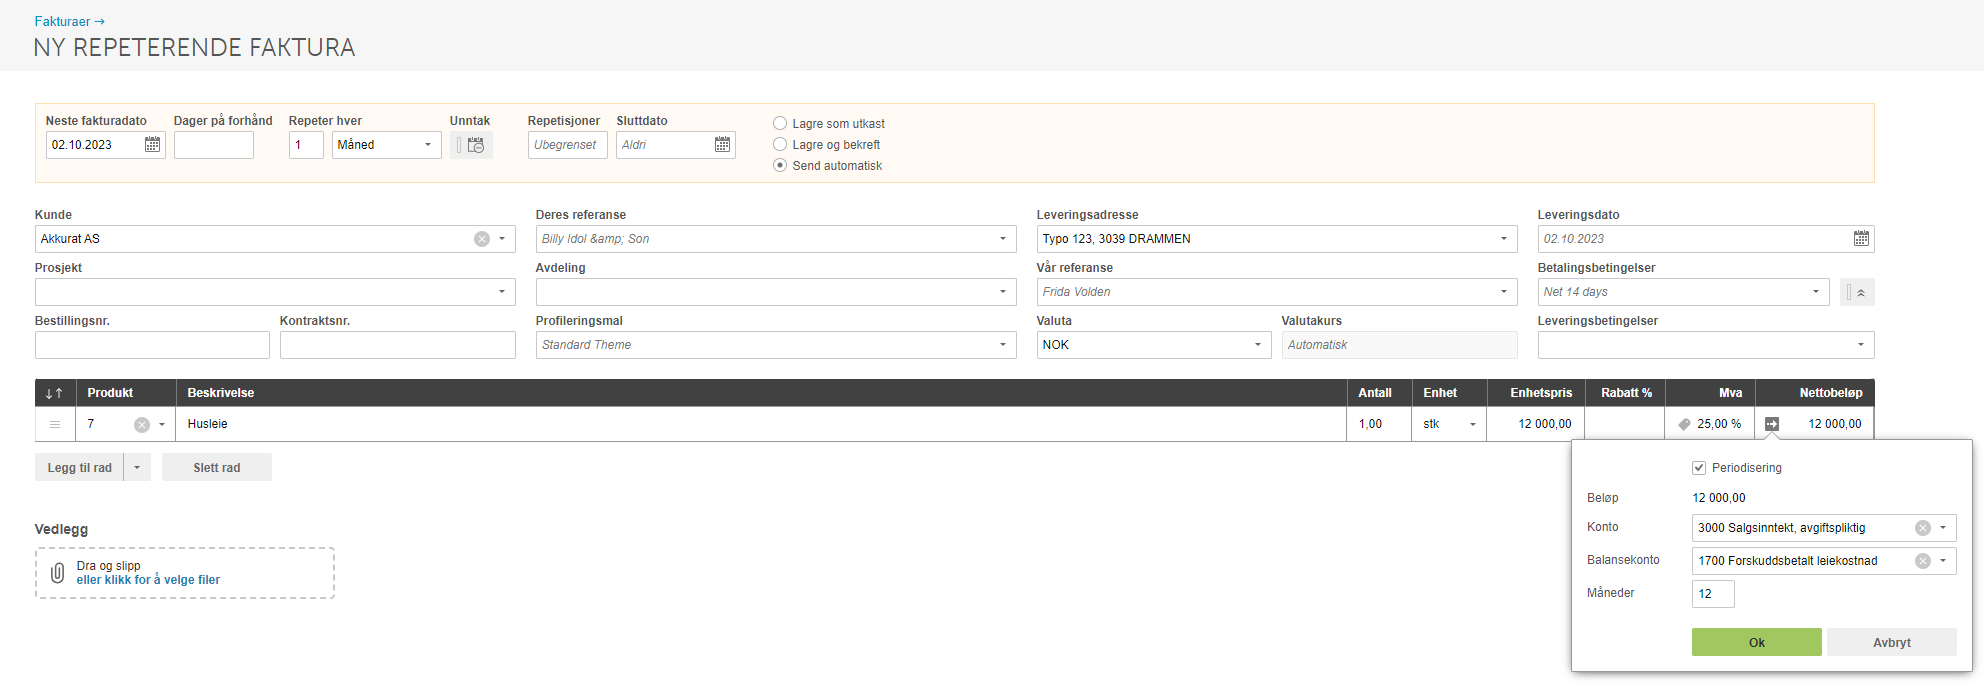Clear the 1700 Forskuddsbetalt Balansekonto value

1923,561
